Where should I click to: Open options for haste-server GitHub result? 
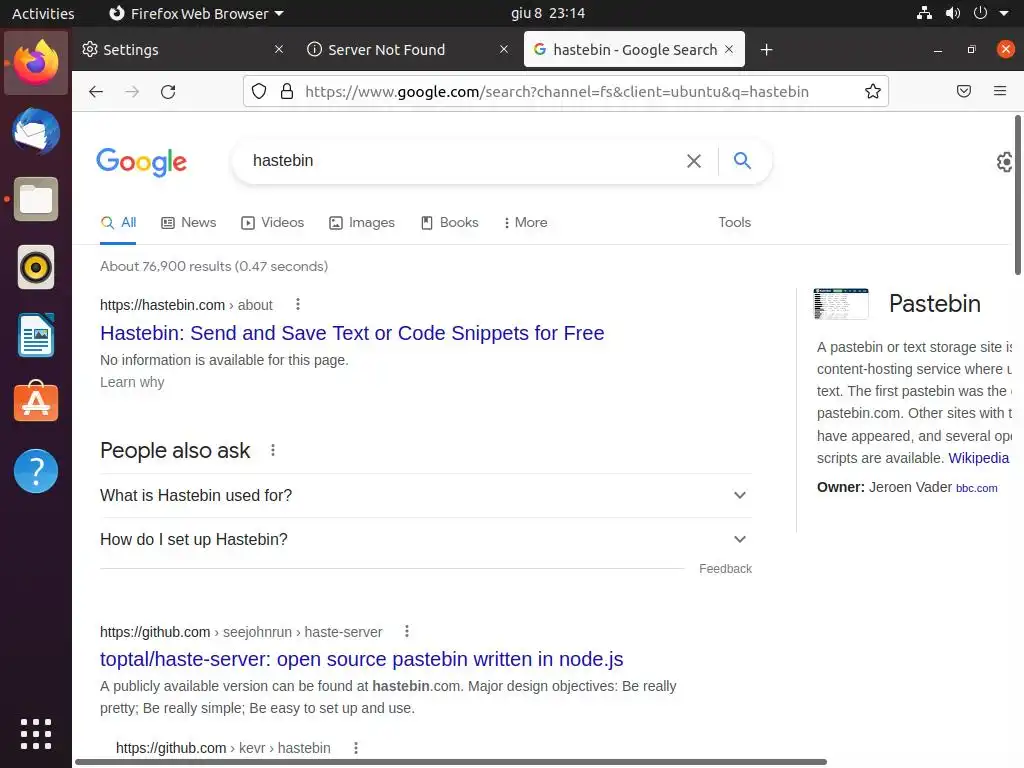click(x=407, y=632)
